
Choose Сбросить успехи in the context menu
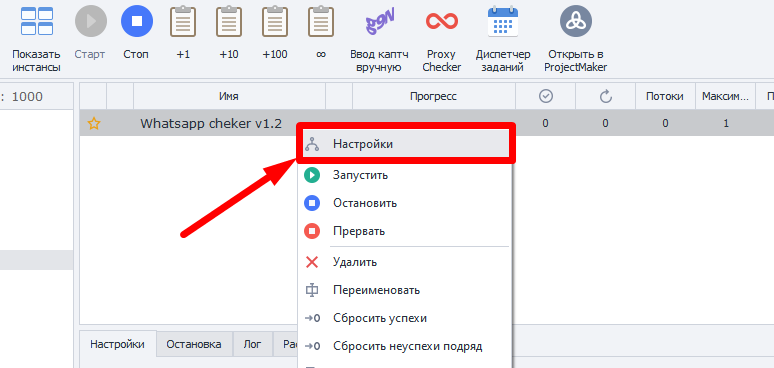pos(405,318)
